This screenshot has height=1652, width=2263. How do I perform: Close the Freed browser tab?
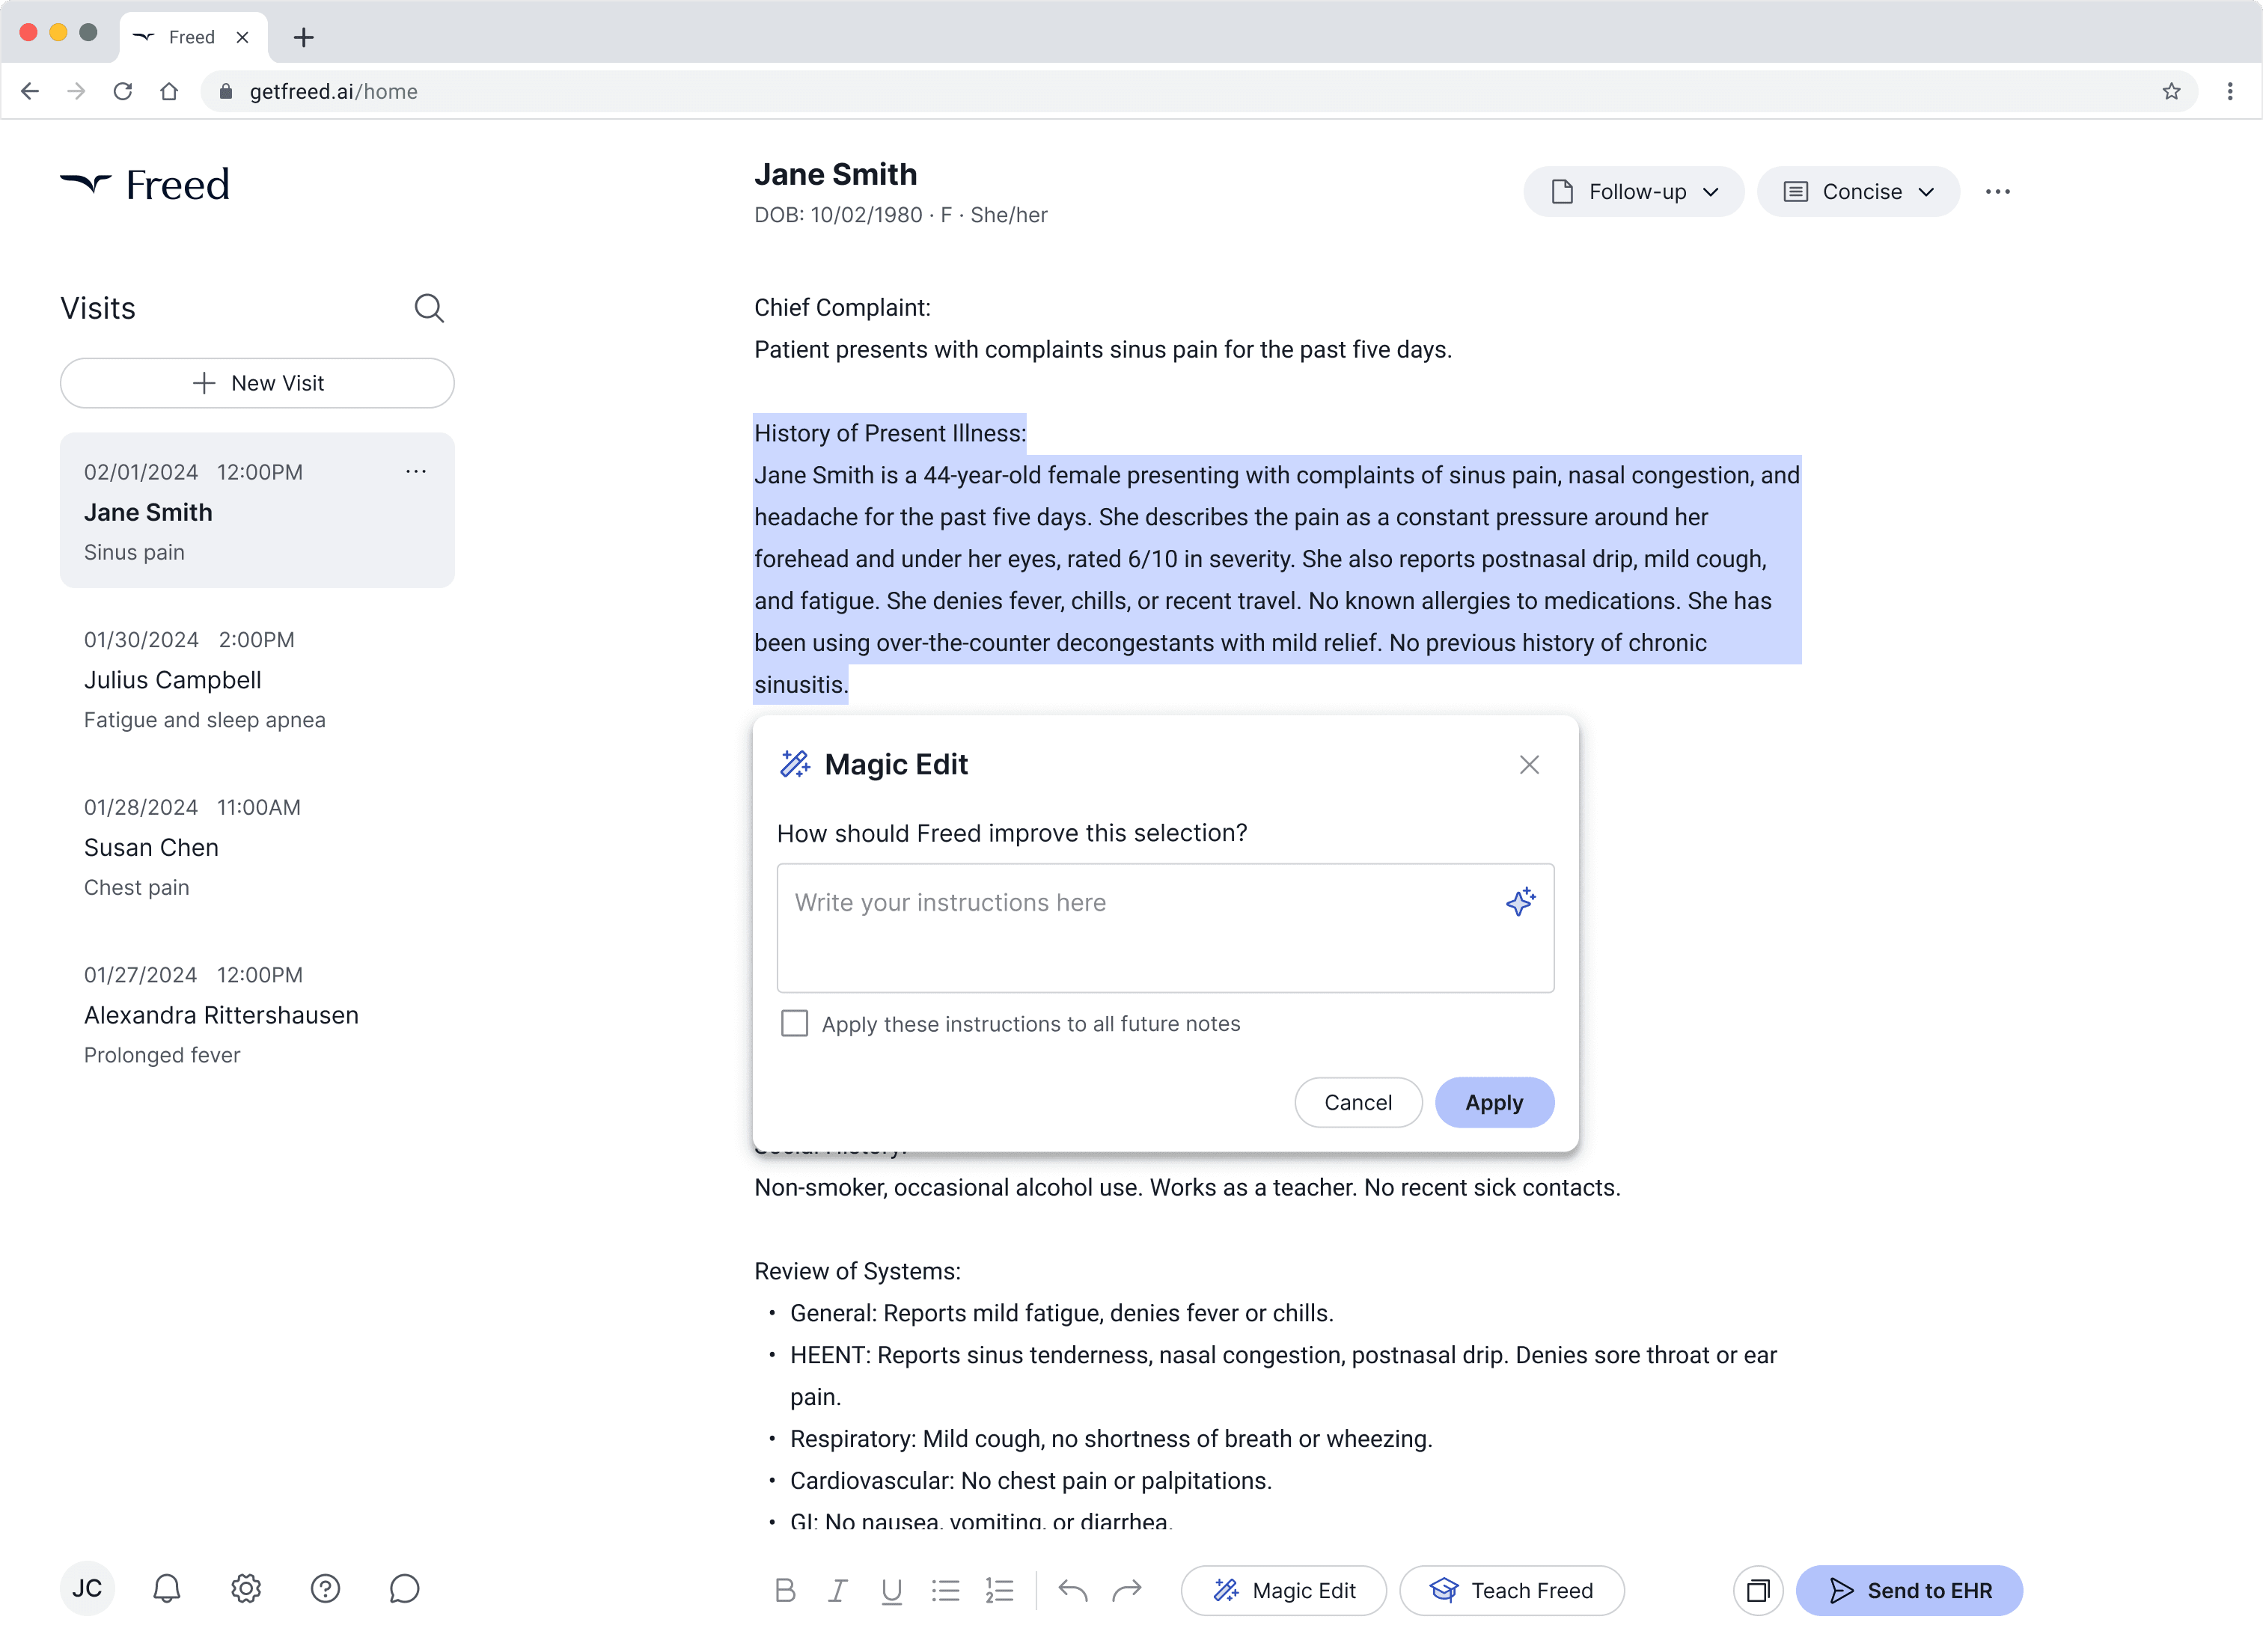pos(242,37)
